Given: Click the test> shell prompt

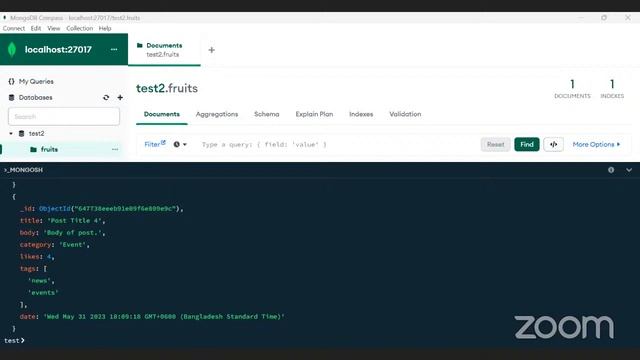Looking at the screenshot, I should coord(14,340).
